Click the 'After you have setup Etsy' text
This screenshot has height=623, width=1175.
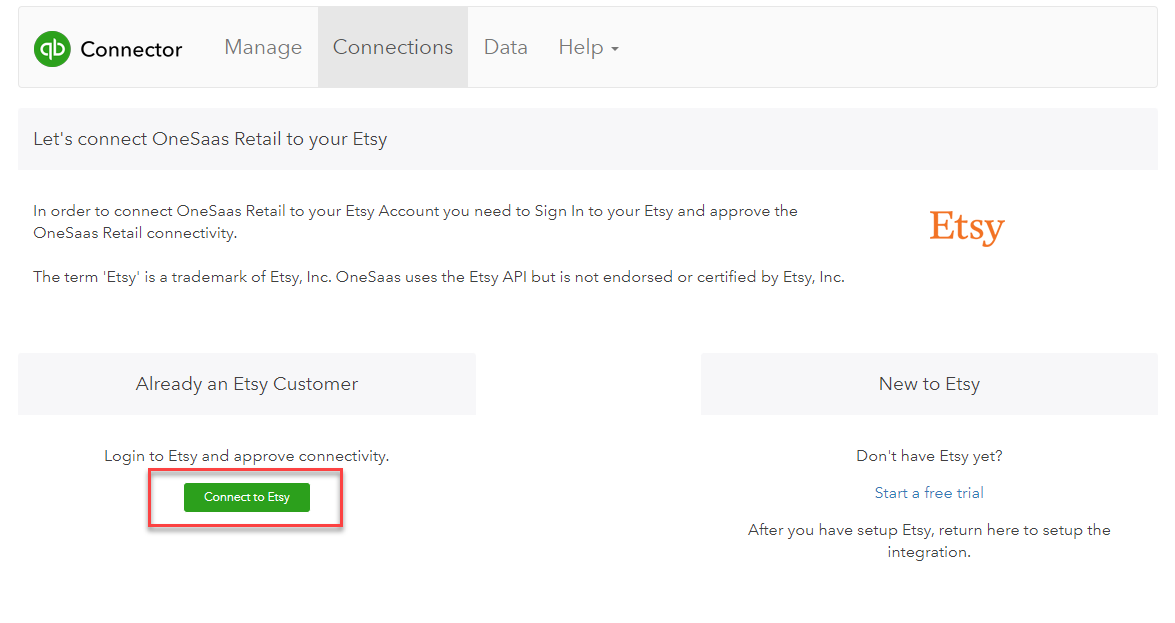pyautogui.click(x=929, y=541)
